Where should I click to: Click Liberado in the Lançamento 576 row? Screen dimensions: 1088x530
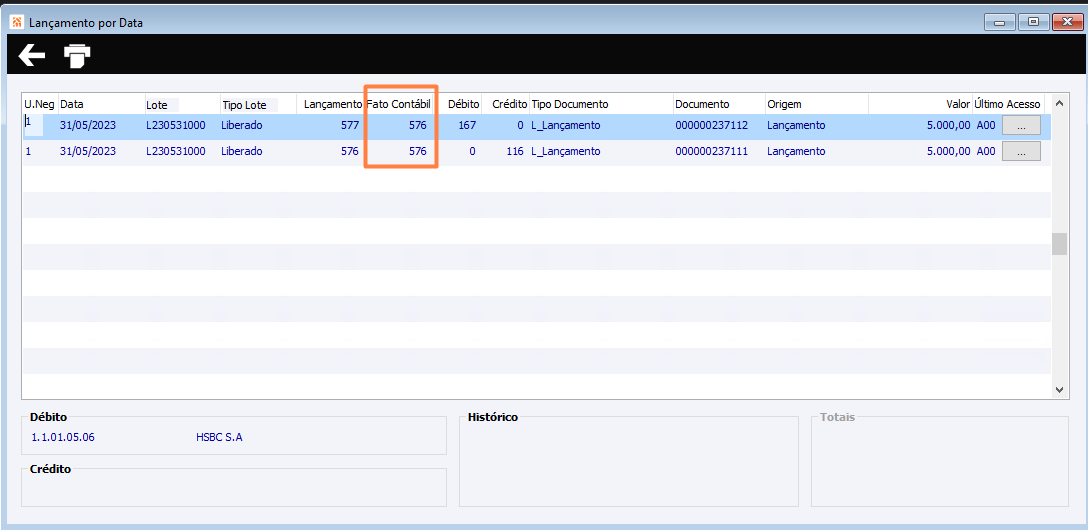(241, 151)
